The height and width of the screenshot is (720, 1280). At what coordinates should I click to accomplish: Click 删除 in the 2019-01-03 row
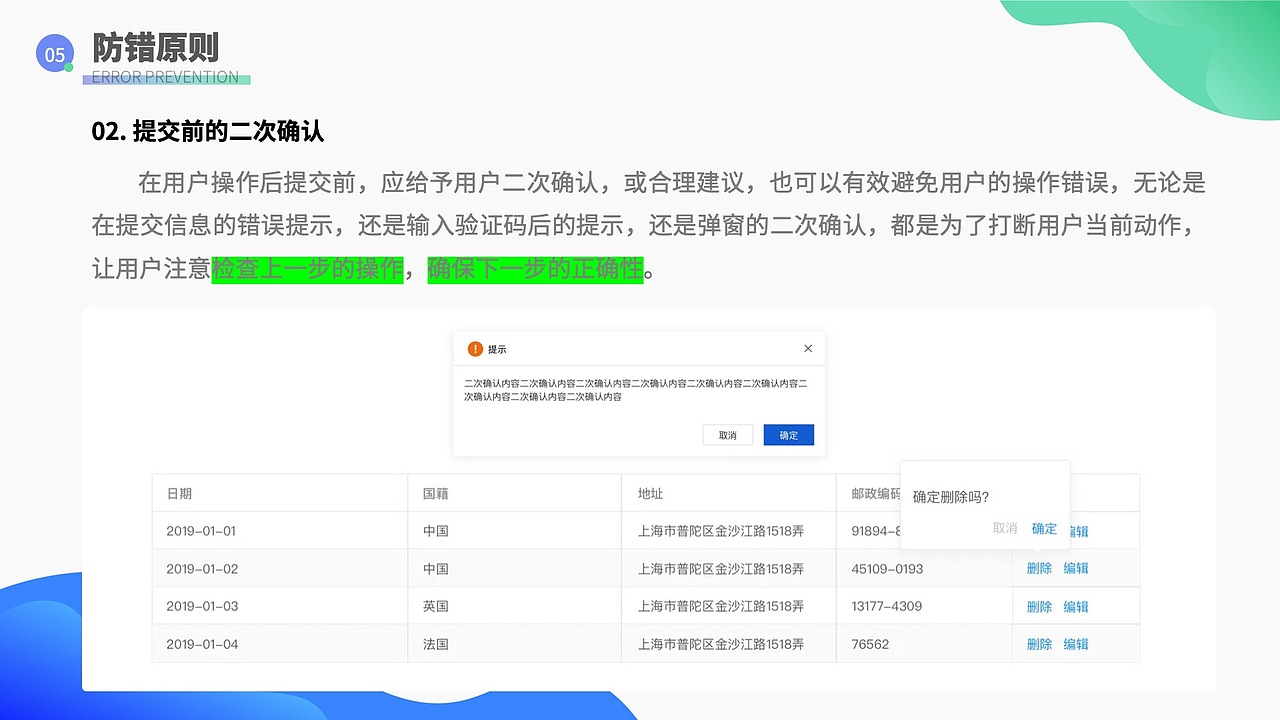pos(1039,606)
